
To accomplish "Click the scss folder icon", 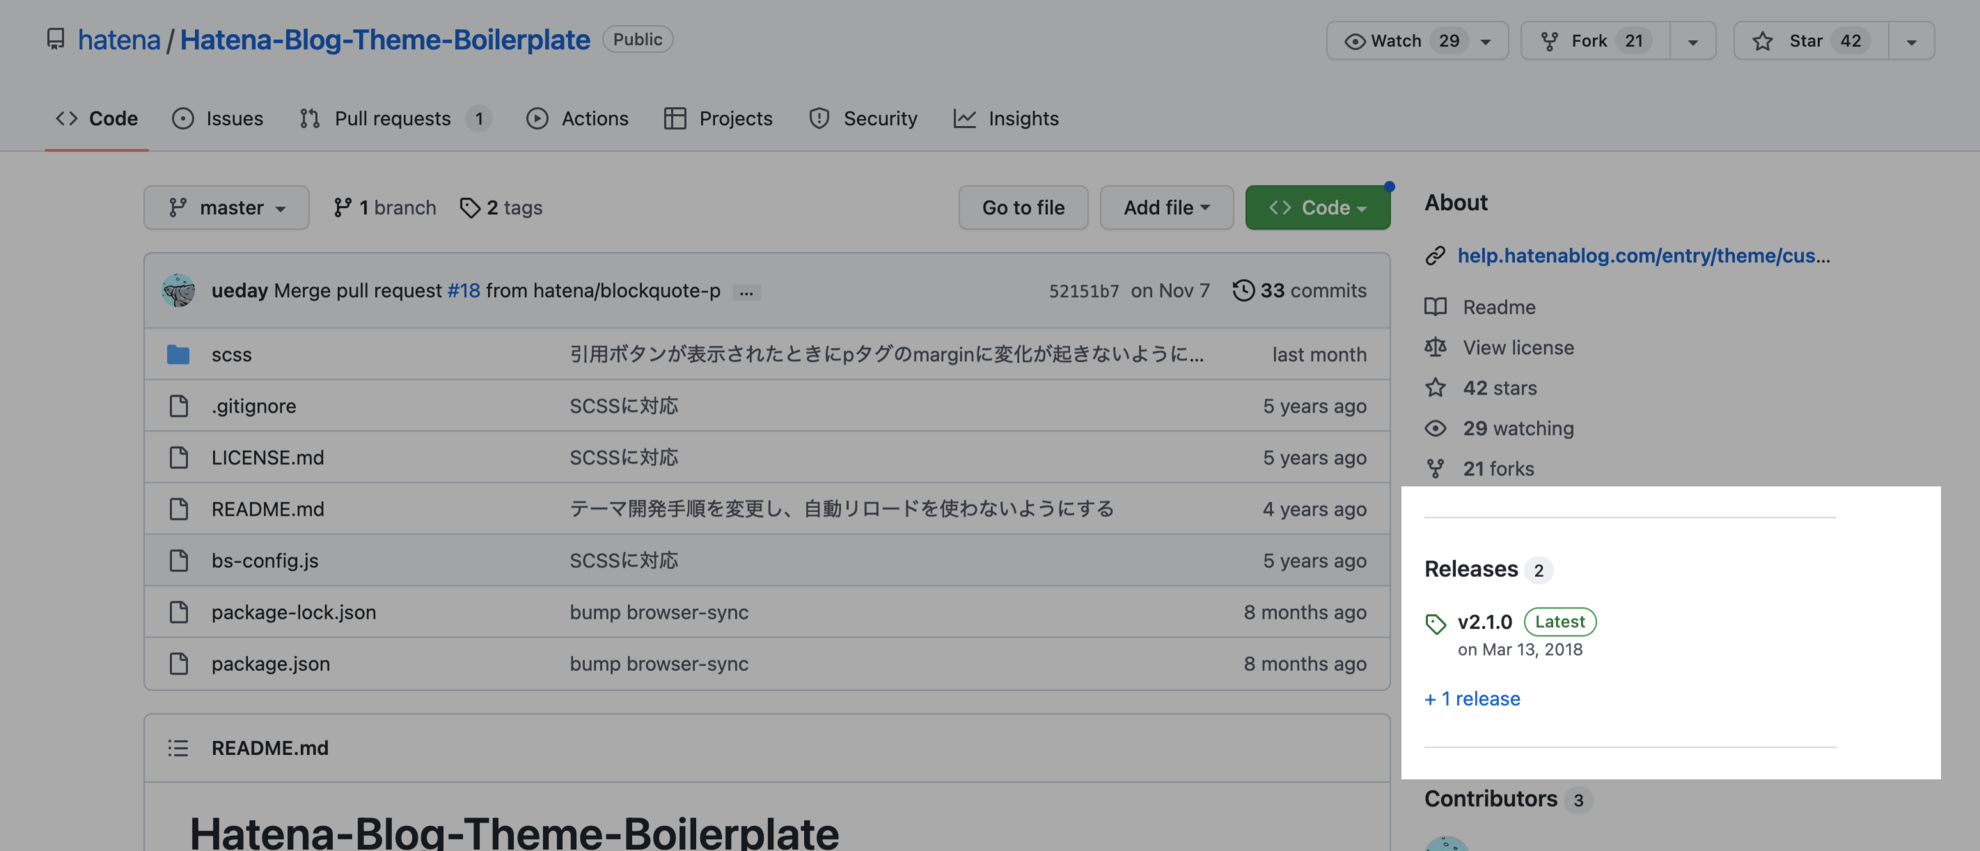I will coord(178,354).
